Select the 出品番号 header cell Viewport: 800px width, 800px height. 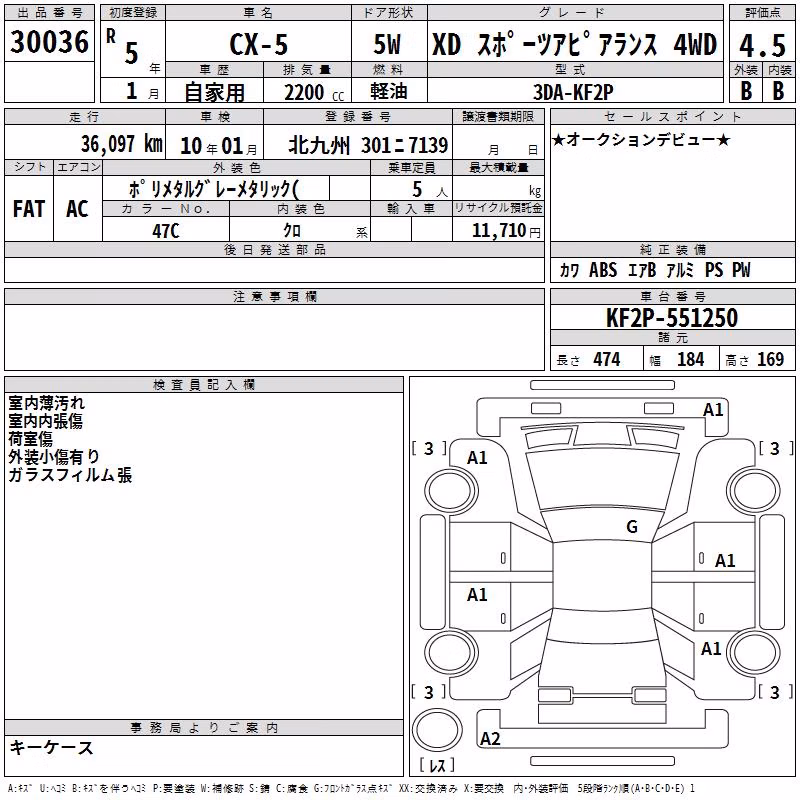click(49, 13)
